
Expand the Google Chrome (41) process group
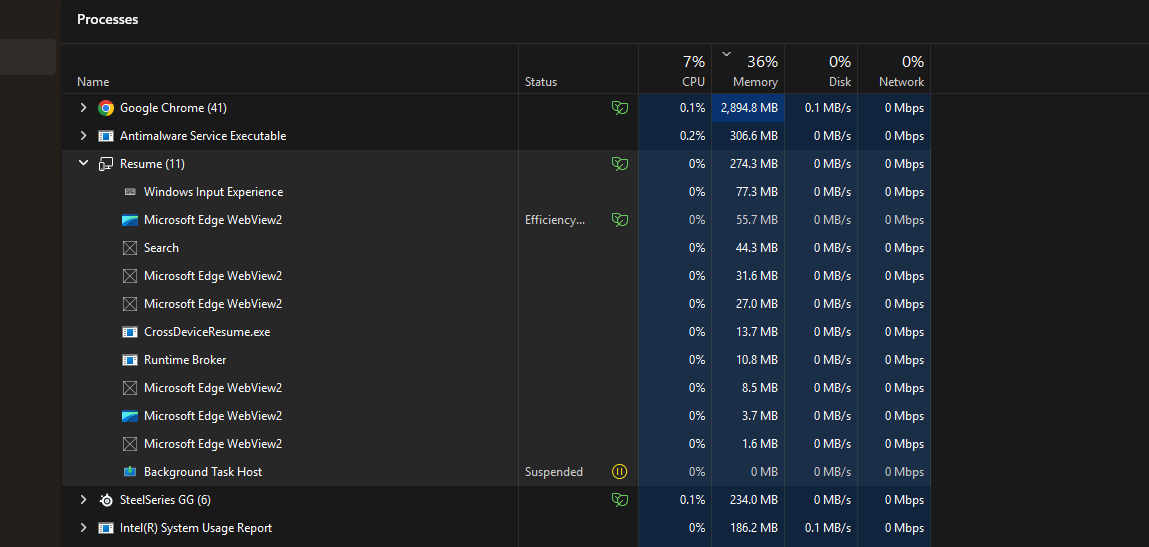coord(84,108)
